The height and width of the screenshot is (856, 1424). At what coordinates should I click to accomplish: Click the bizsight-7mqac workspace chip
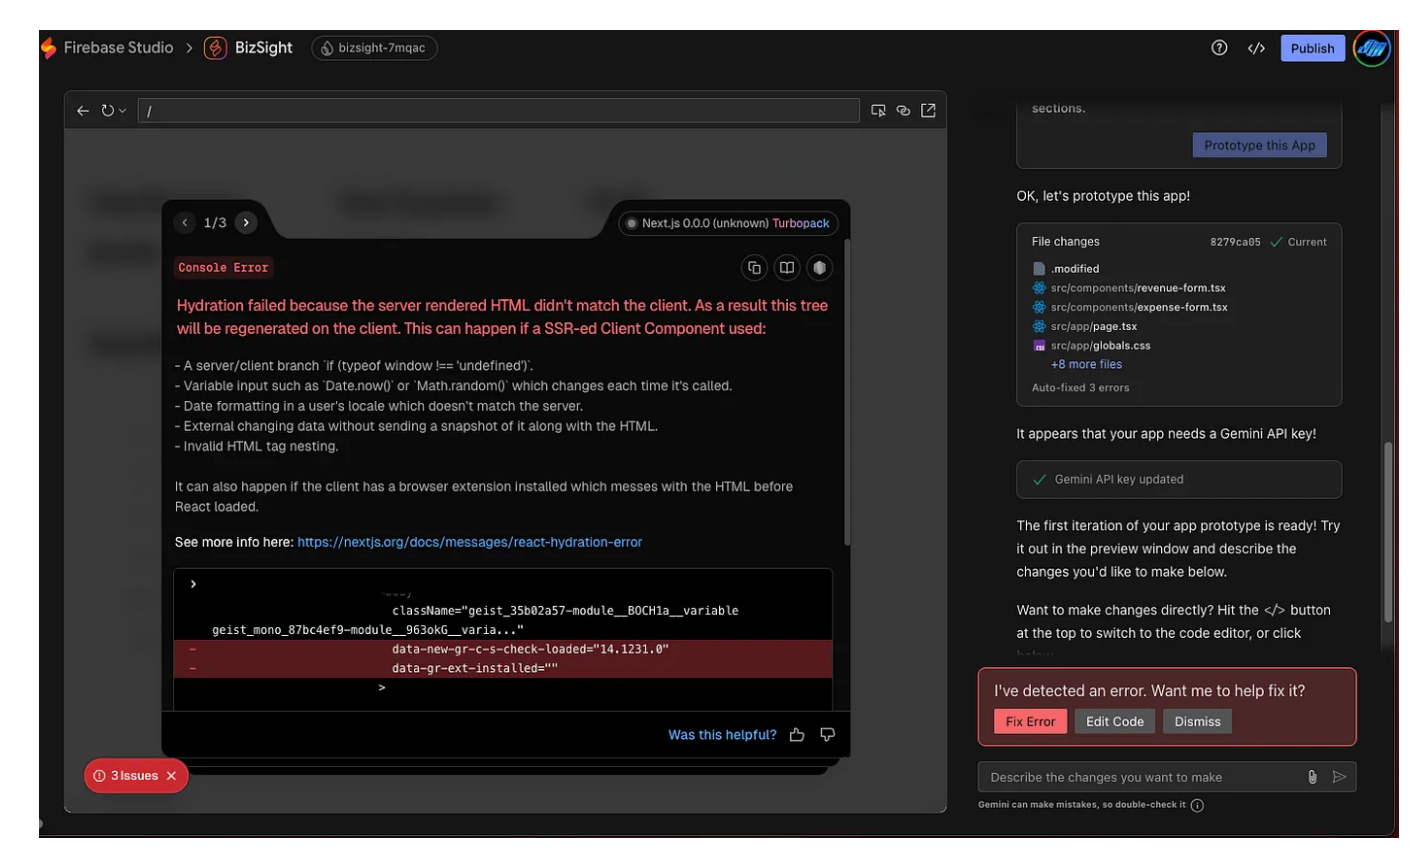pyautogui.click(x=374, y=48)
